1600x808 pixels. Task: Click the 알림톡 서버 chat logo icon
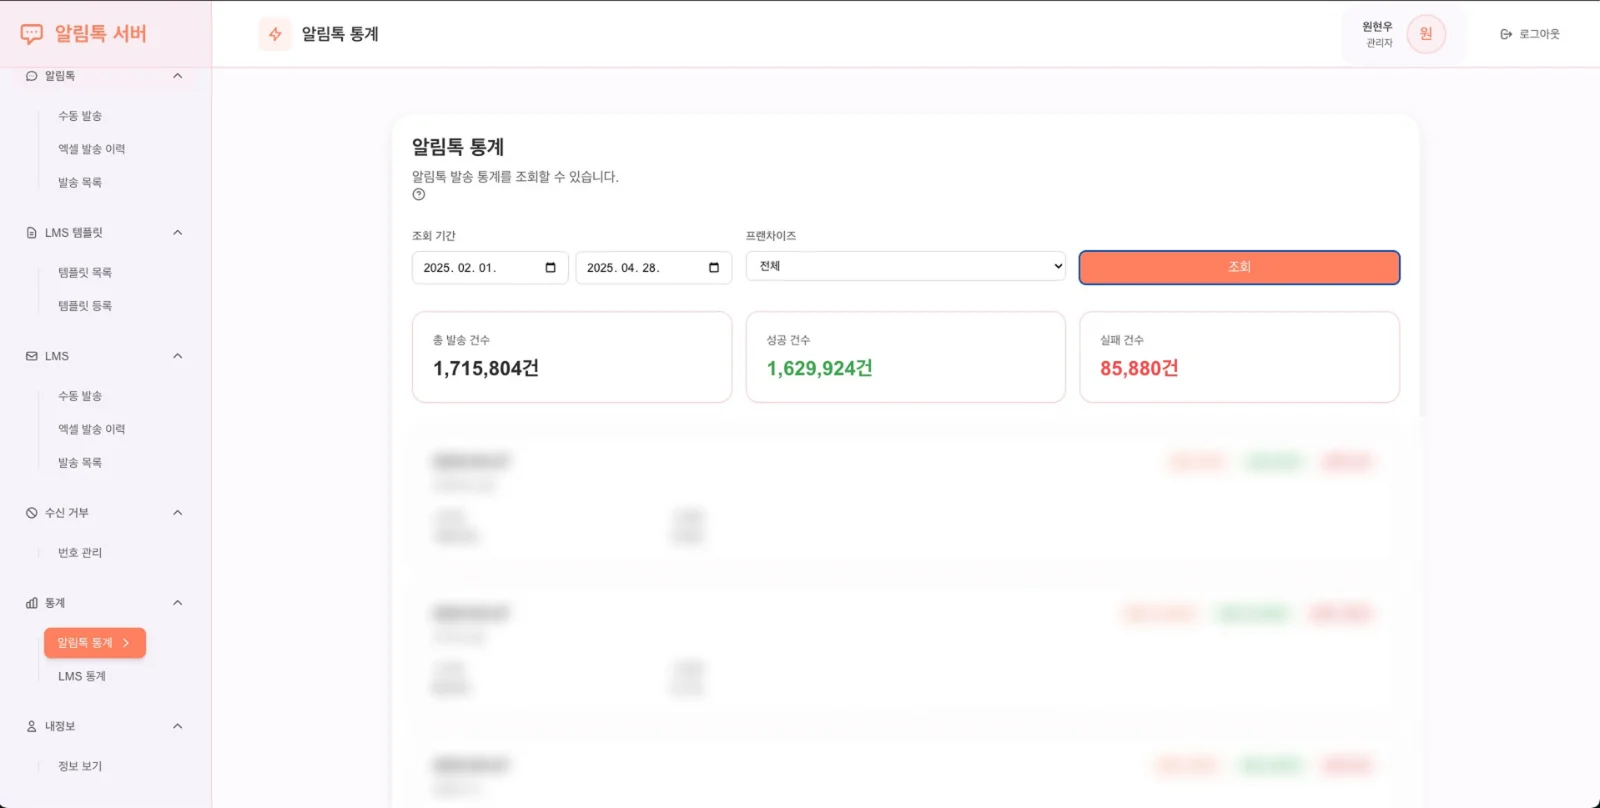(32, 34)
